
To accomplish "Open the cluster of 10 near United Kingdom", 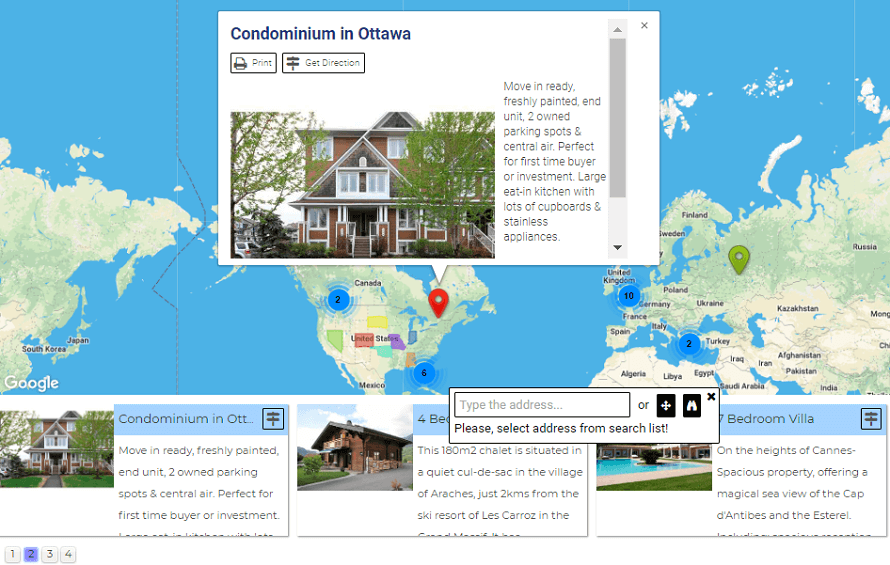I will click(629, 295).
